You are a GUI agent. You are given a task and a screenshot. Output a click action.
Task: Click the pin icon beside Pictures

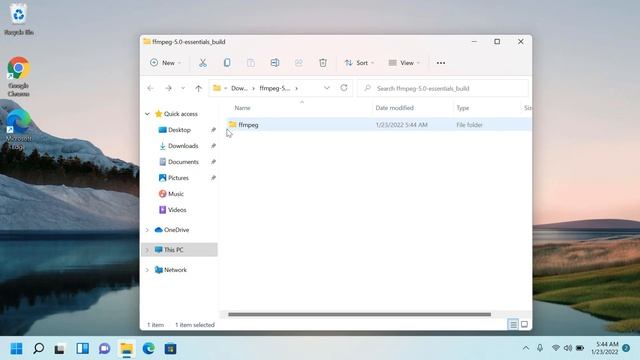coord(213,178)
